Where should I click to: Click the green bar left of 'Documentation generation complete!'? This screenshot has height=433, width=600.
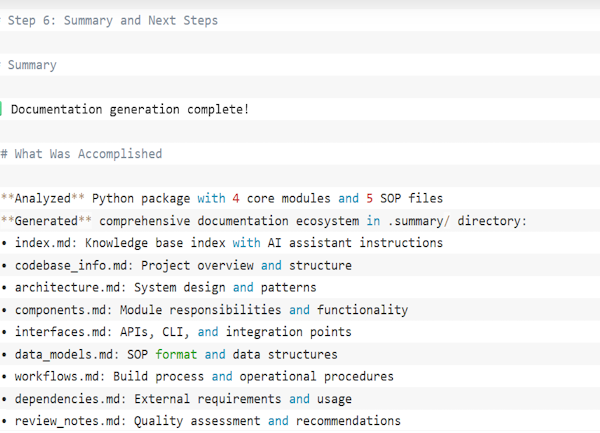point(2,109)
